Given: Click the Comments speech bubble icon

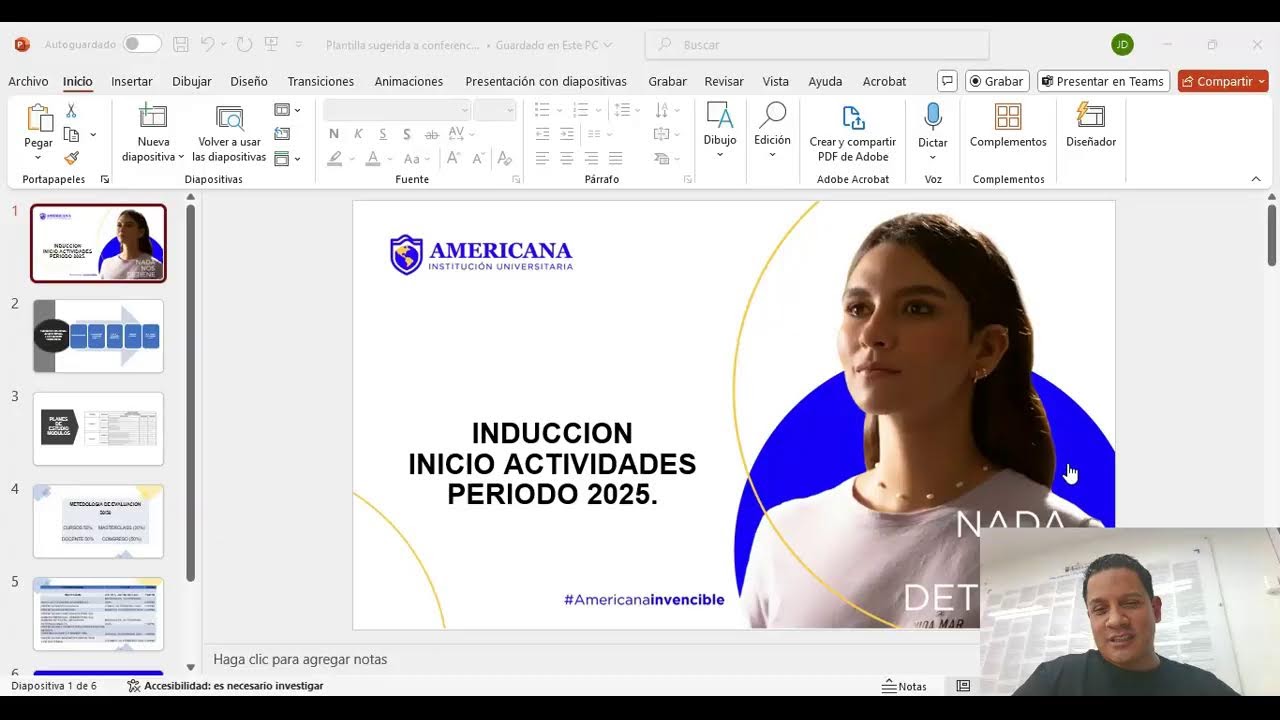Looking at the screenshot, I should [x=948, y=81].
